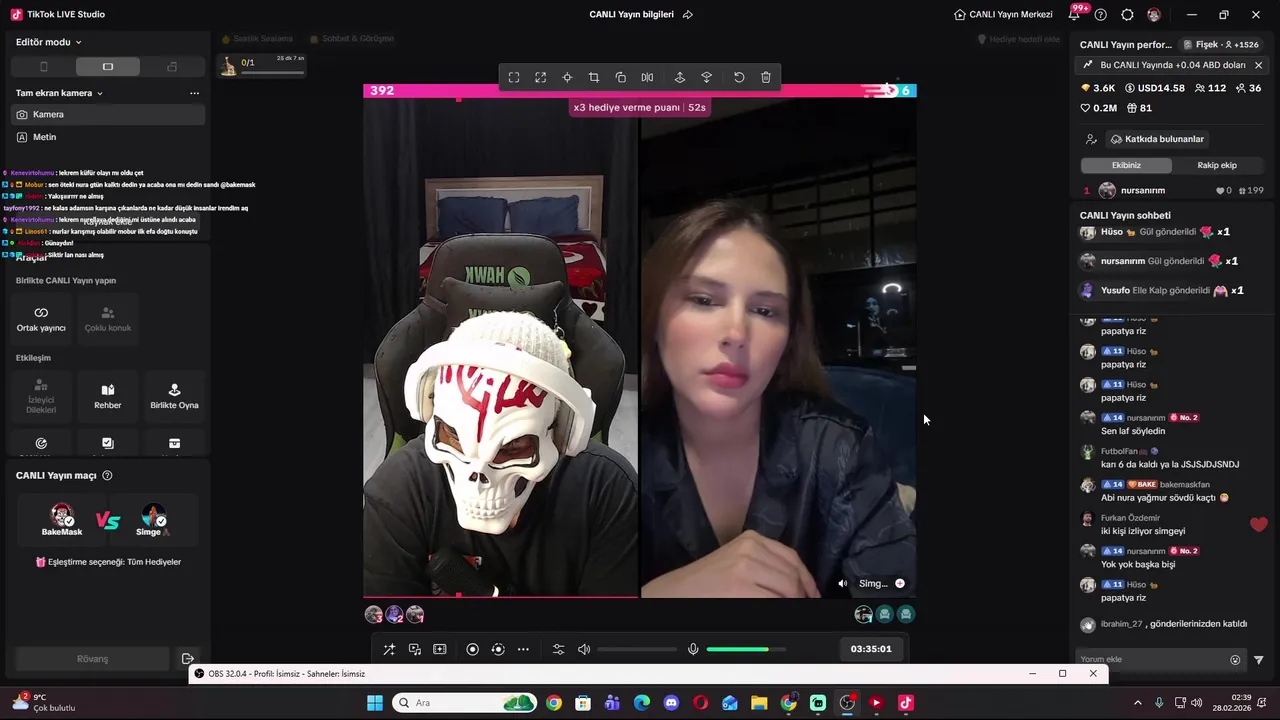Open the TikTok LIVE Studio taskbar icon
The height and width of the screenshot is (720, 1280).
click(906, 703)
